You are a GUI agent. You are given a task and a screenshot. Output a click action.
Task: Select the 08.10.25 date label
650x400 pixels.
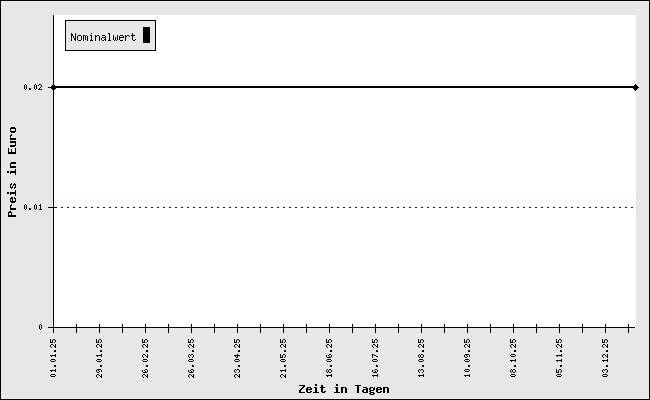514,357
